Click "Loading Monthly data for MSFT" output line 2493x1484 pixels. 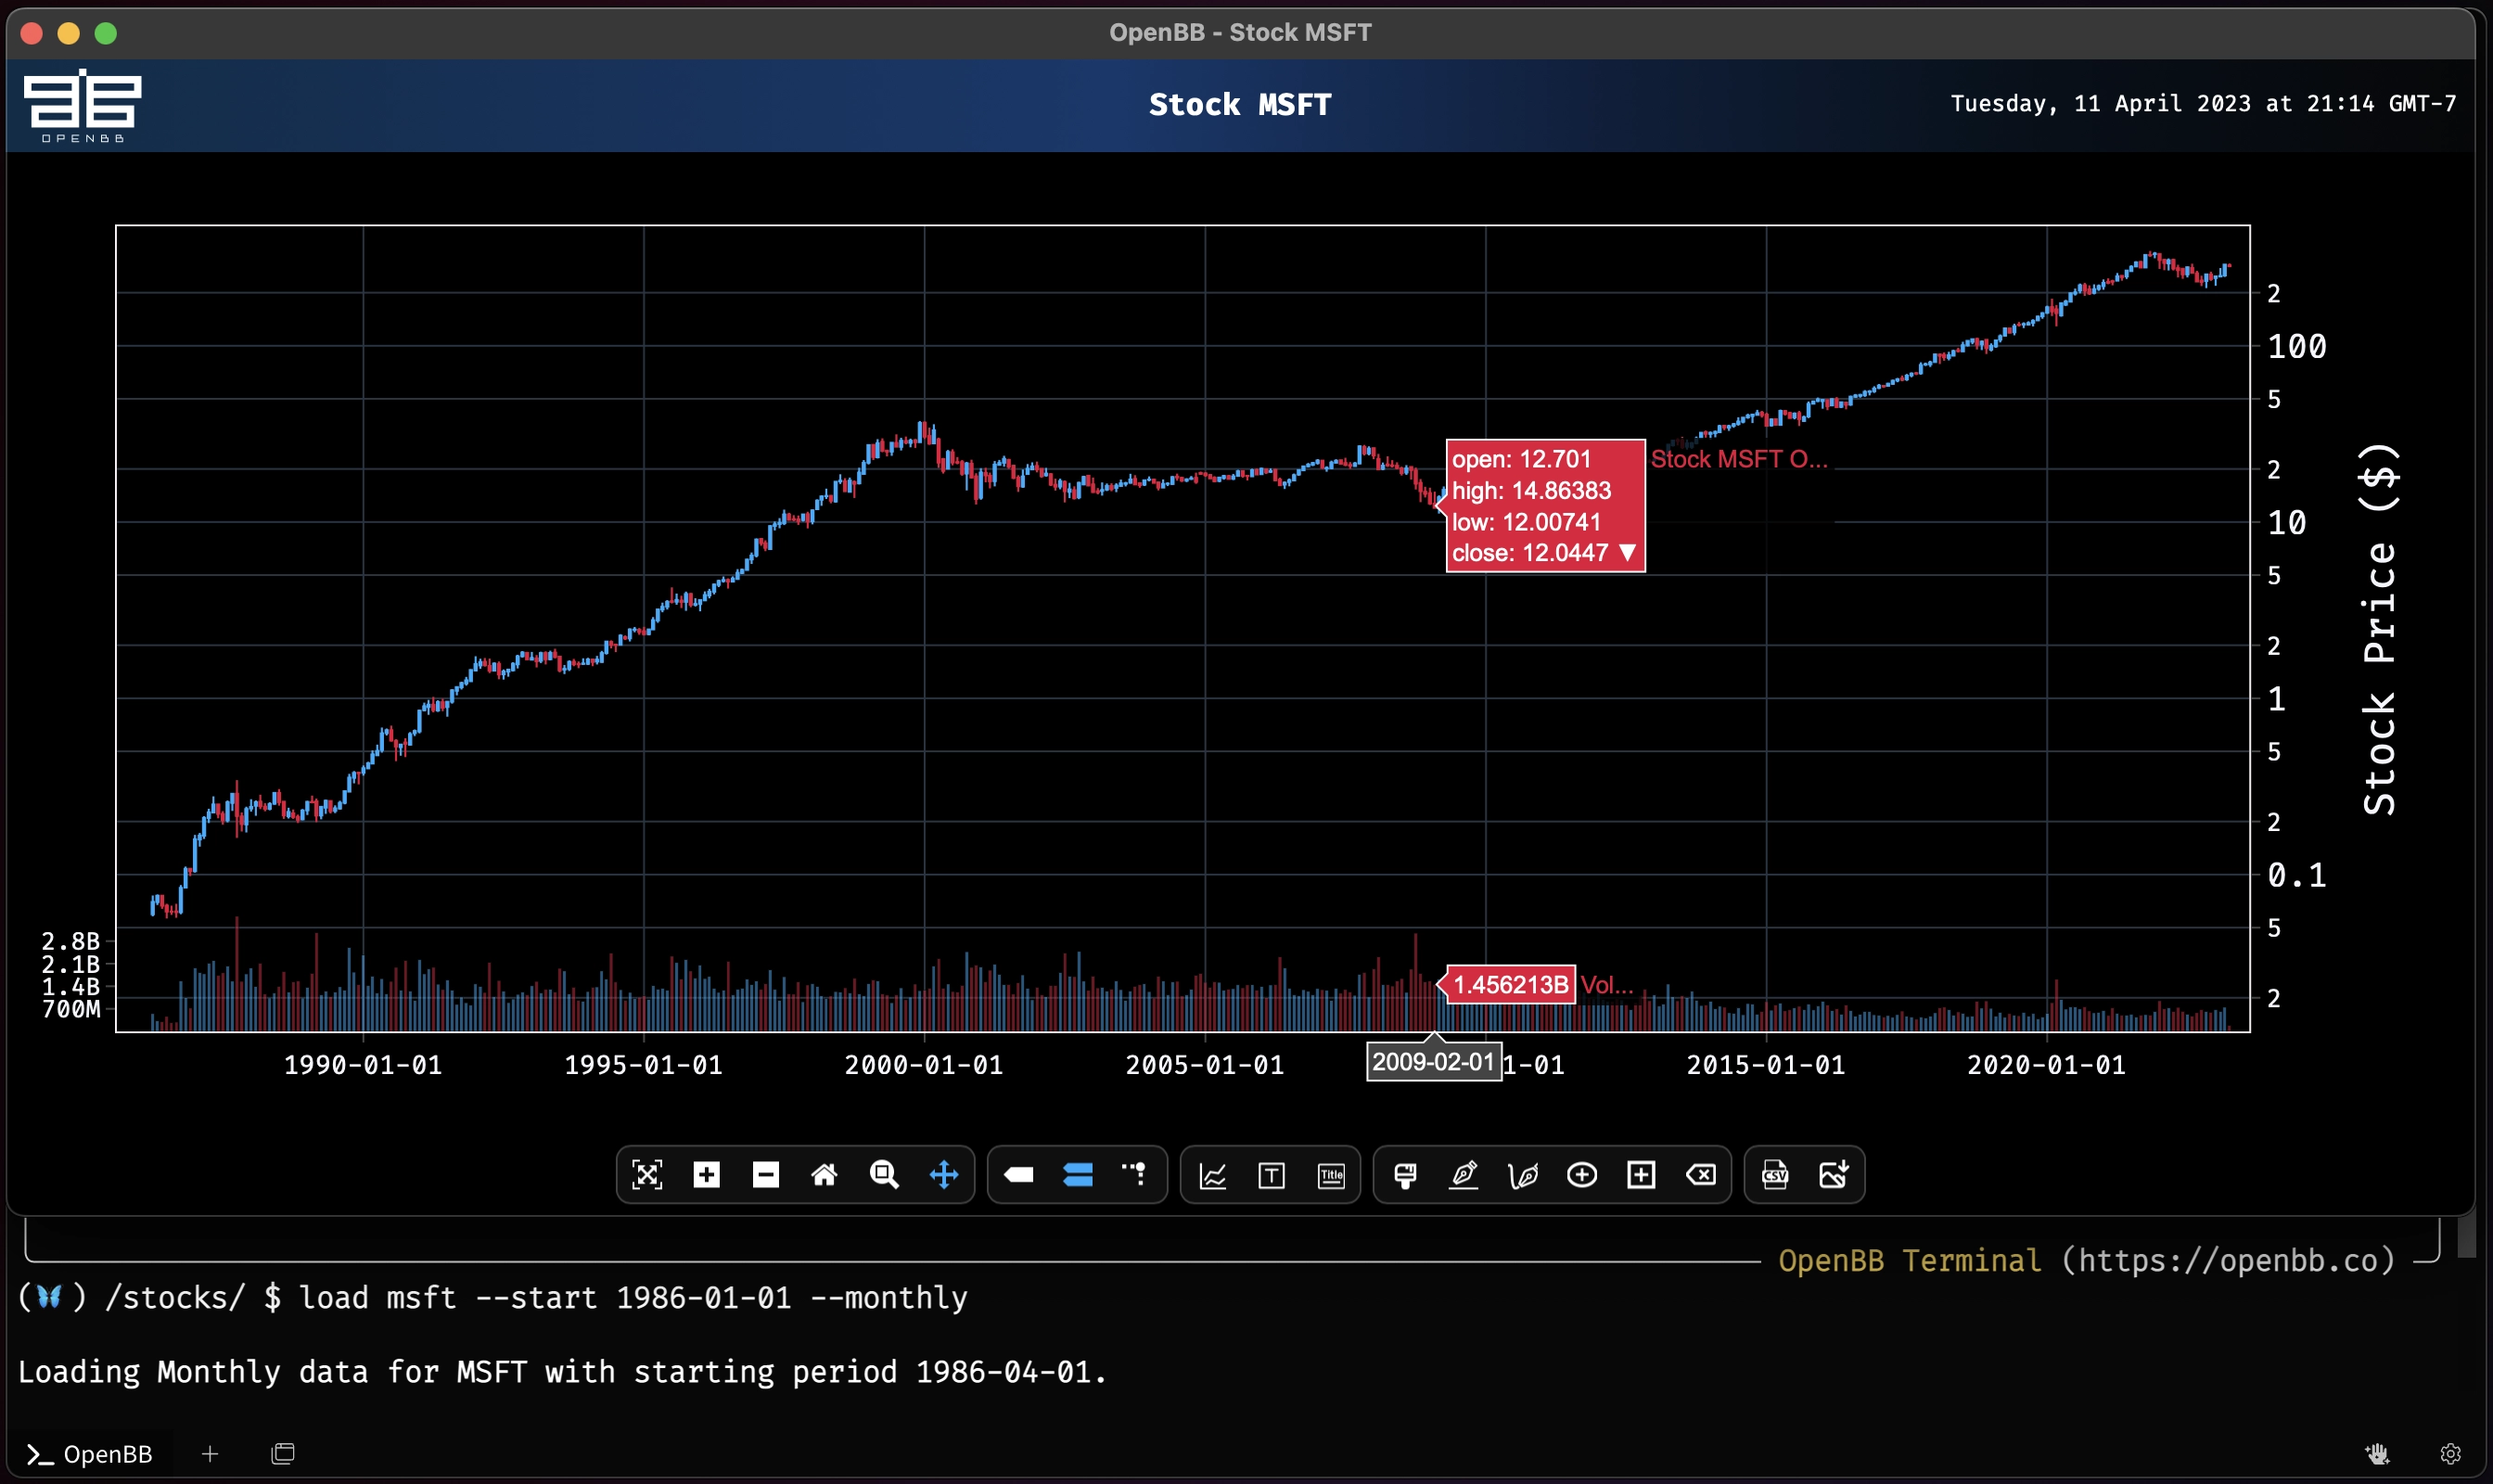pos(562,1371)
